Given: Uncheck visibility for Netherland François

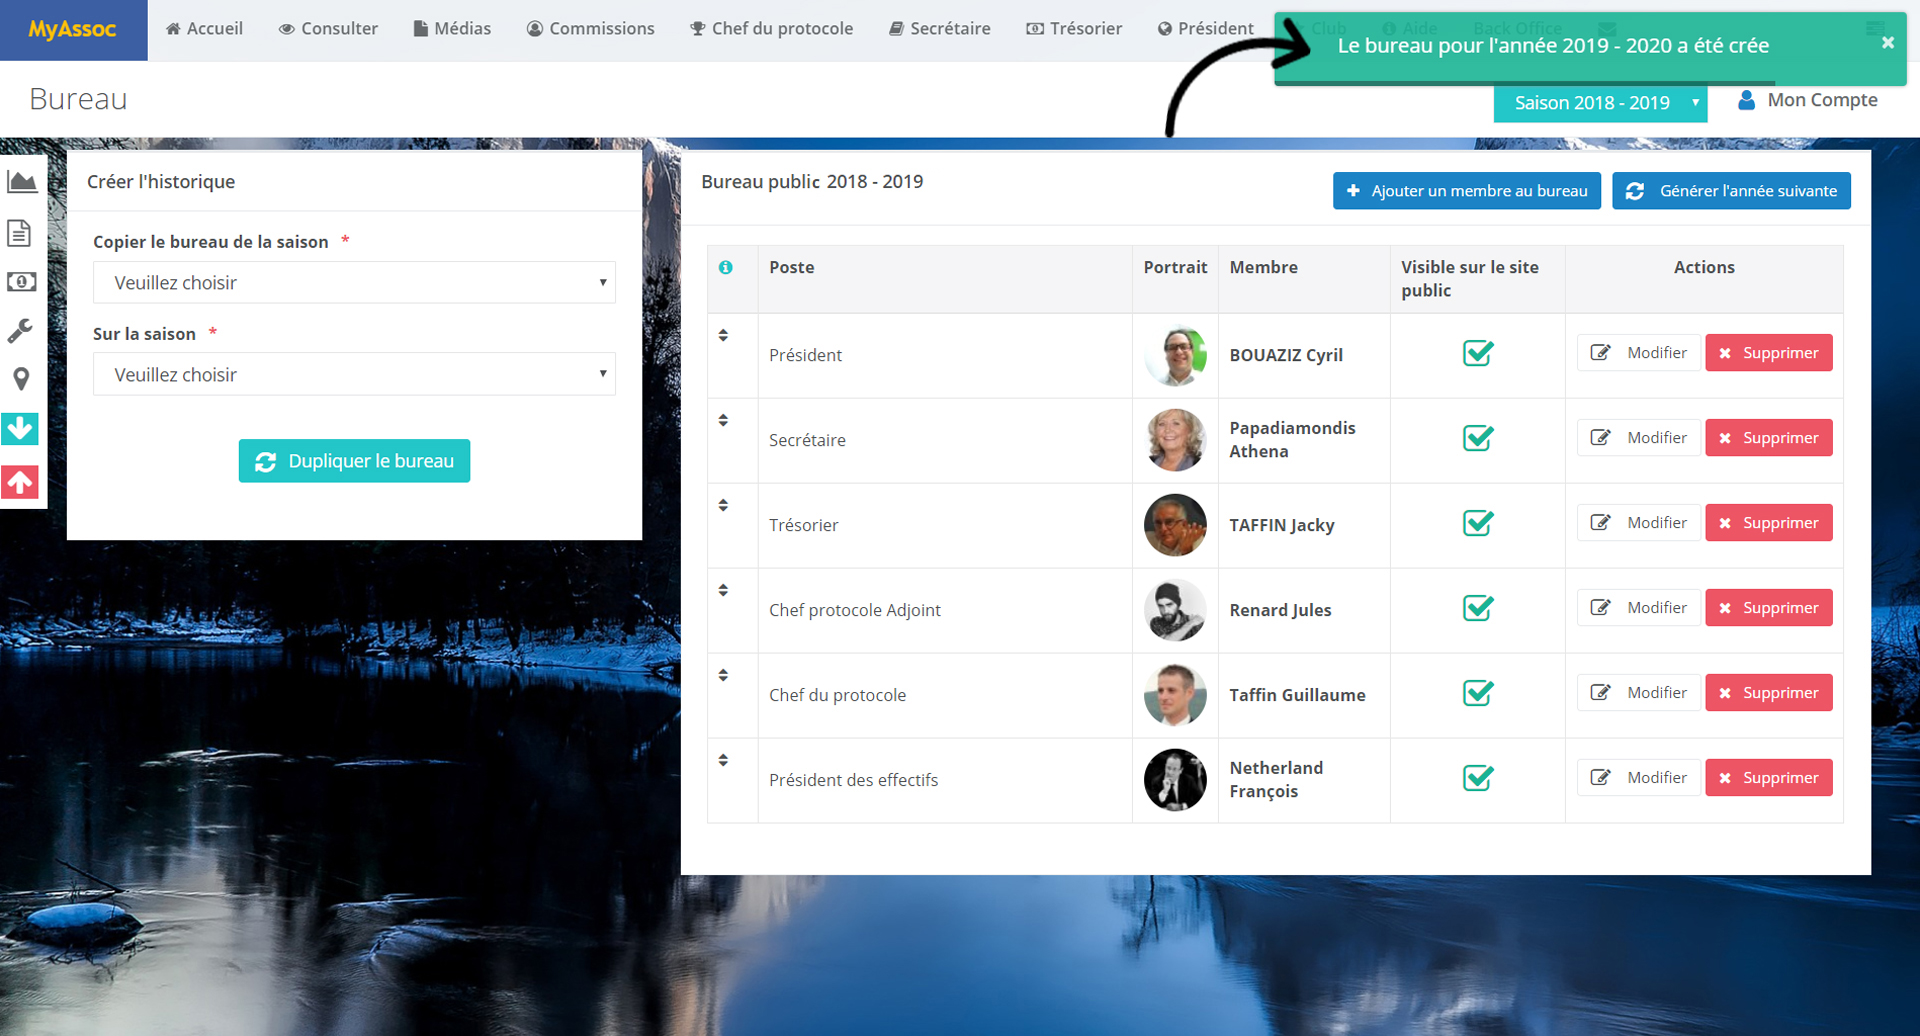Looking at the screenshot, I should pos(1477,778).
